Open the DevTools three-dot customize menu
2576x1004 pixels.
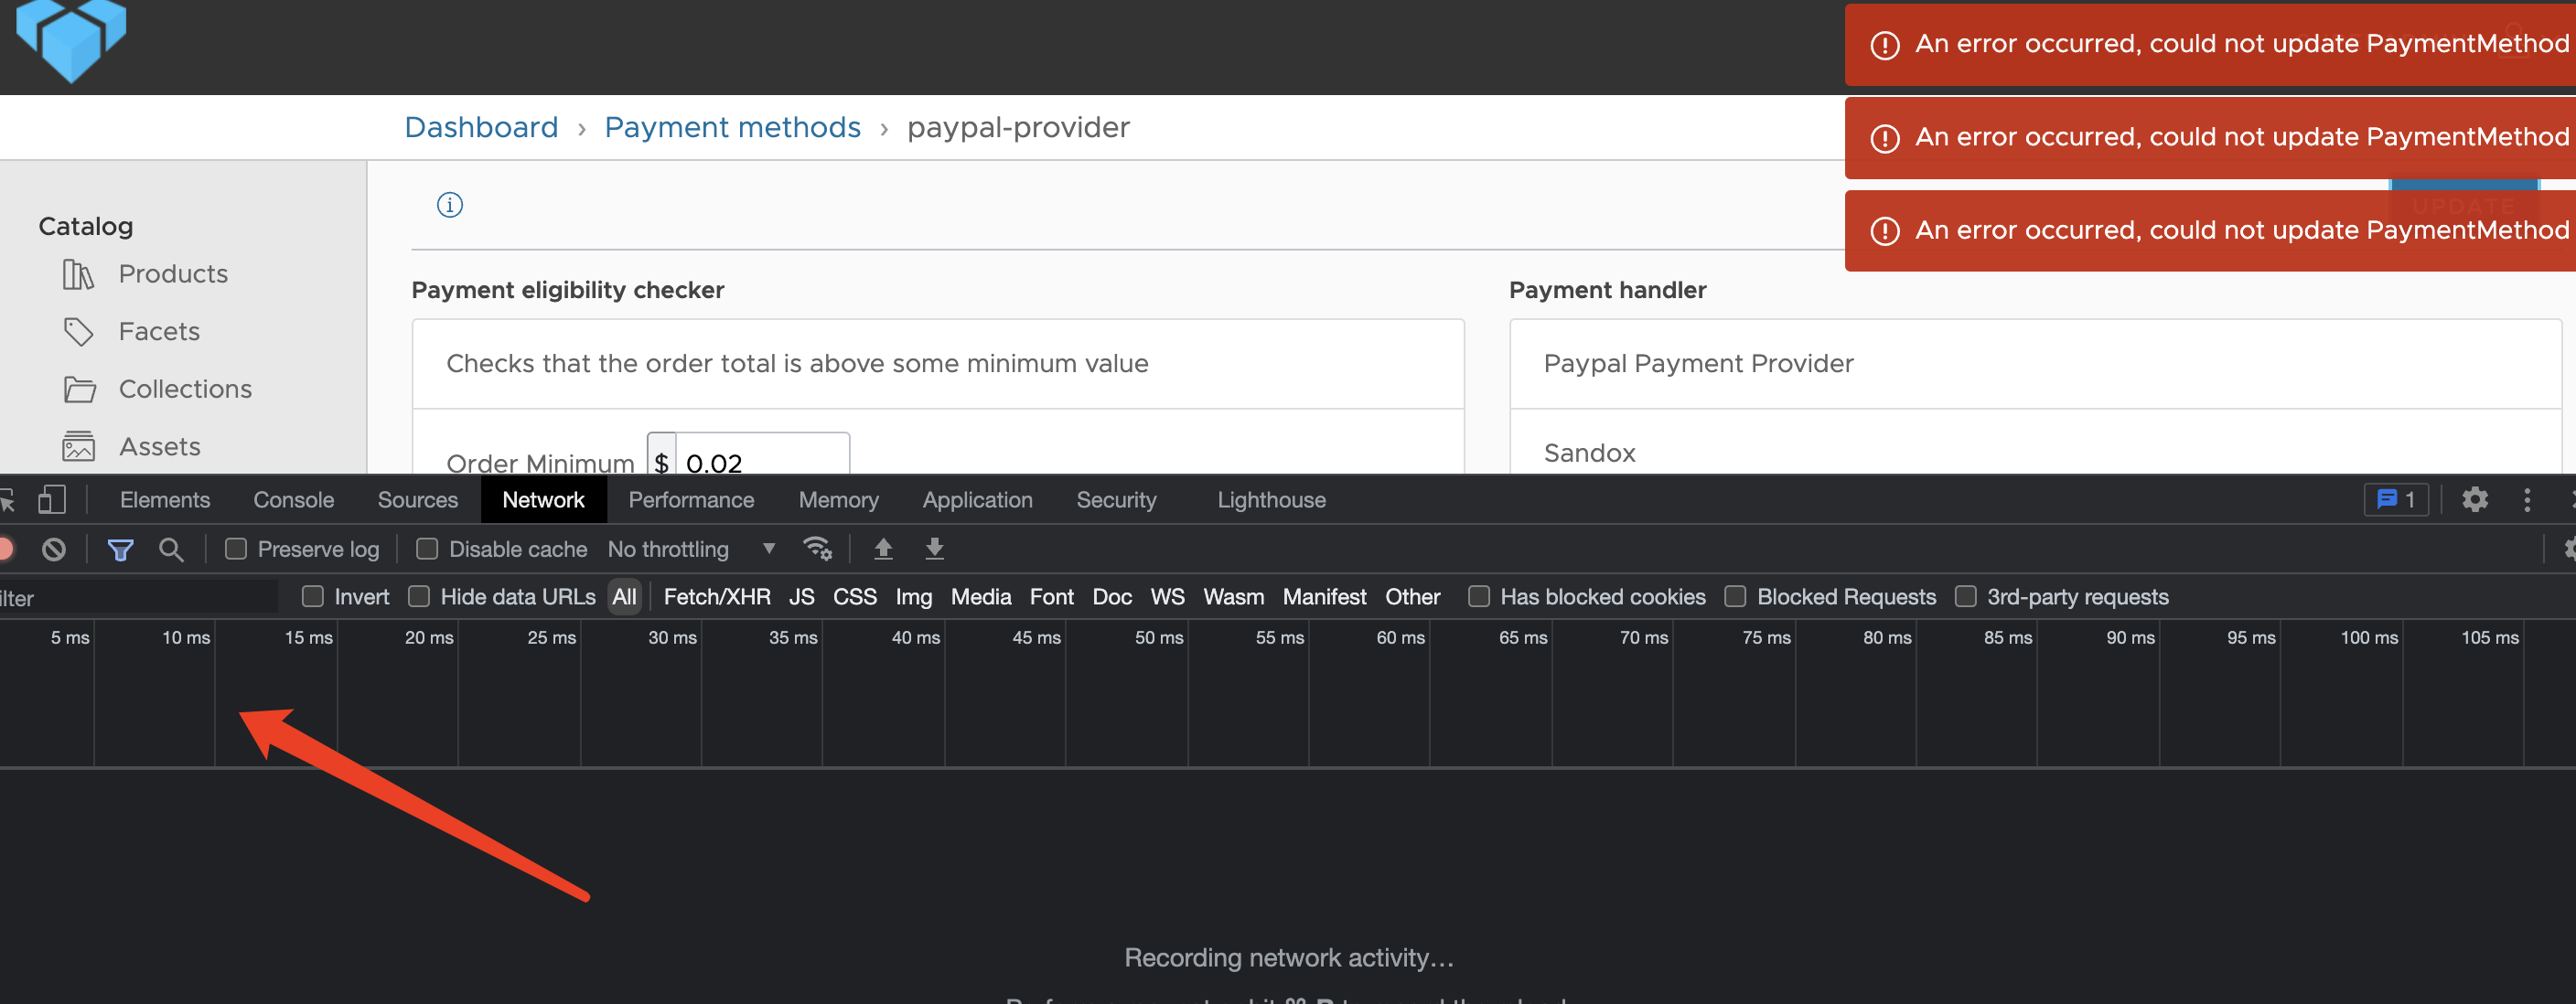pyautogui.click(x=2527, y=499)
